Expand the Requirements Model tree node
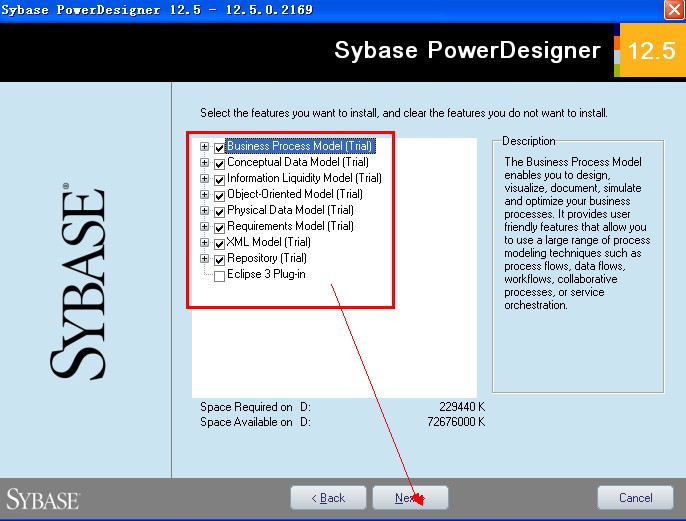 click(204, 226)
